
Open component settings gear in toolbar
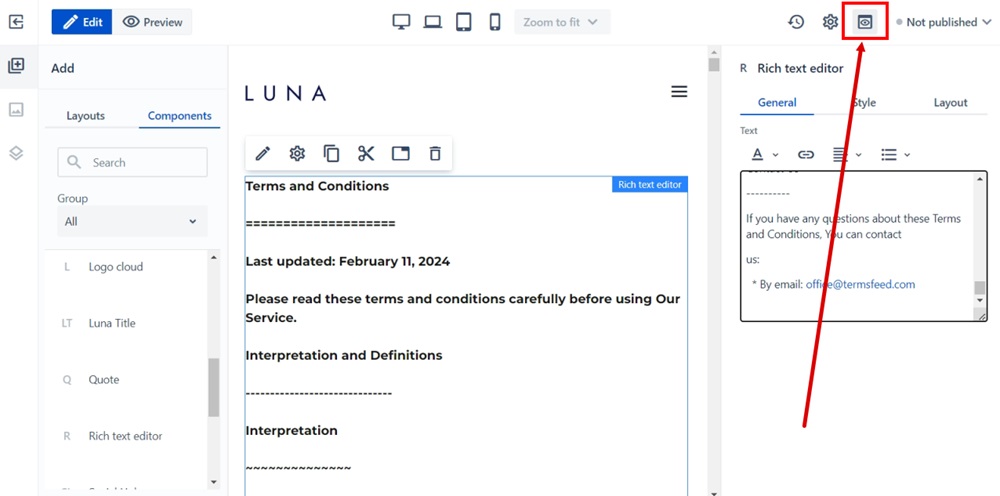point(297,154)
